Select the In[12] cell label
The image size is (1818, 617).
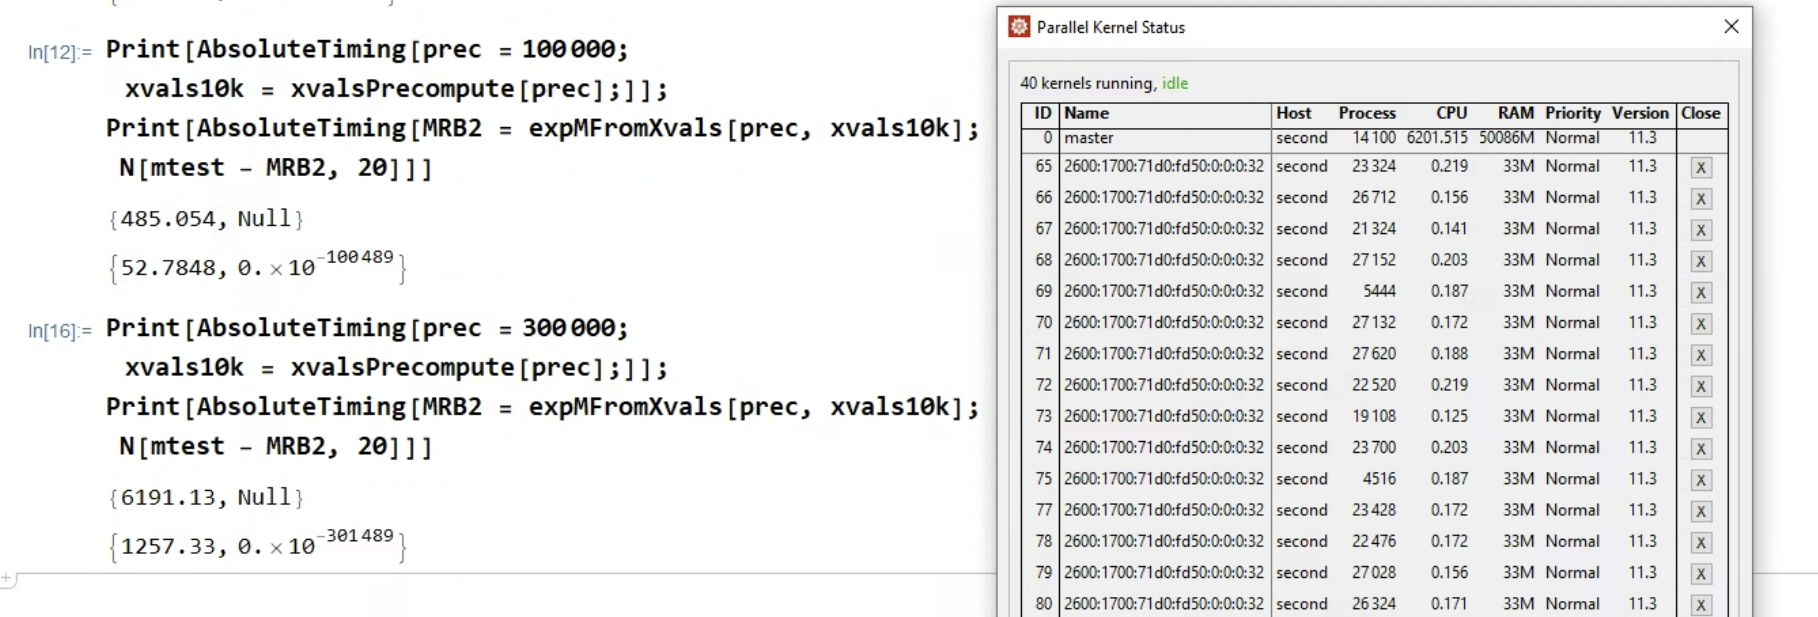coord(59,52)
